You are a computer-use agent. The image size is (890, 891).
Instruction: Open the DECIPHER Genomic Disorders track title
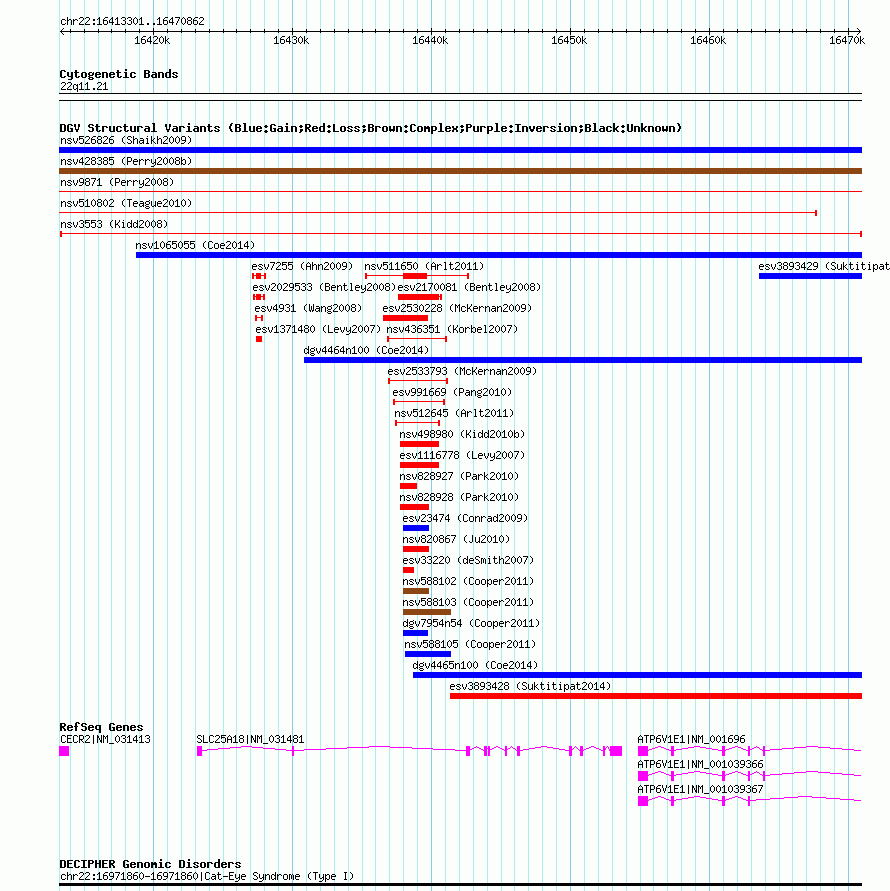click(150, 864)
